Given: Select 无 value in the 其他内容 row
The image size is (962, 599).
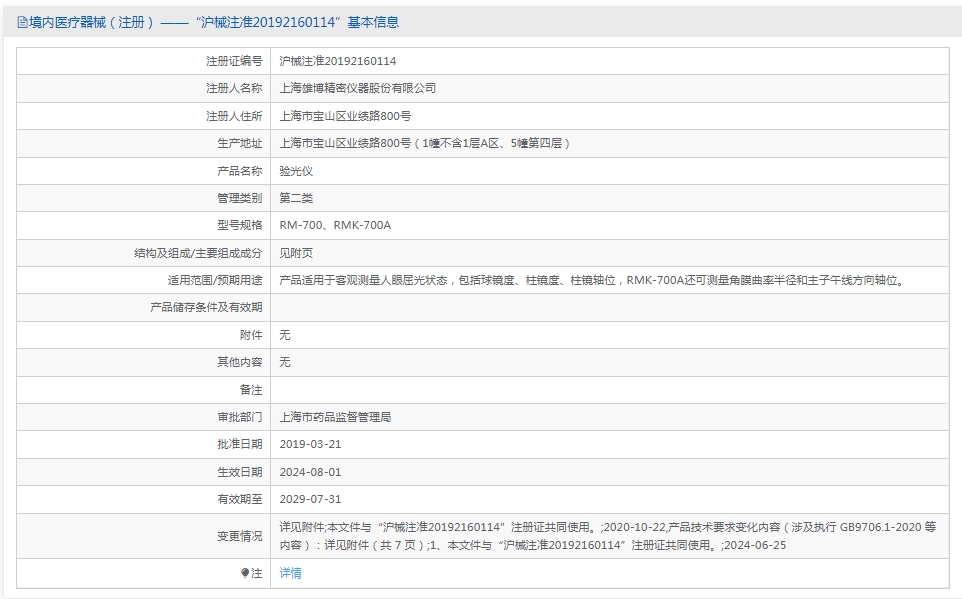Looking at the screenshot, I should 285,362.
